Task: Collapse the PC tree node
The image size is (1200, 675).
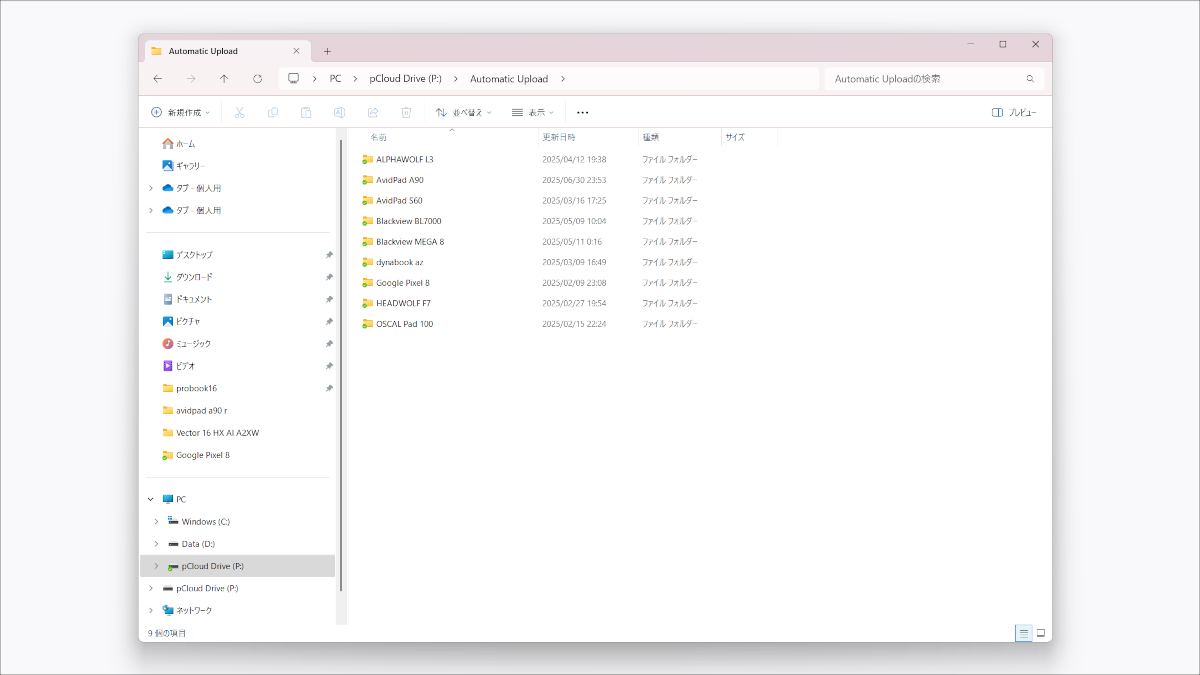Action: [x=151, y=499]
